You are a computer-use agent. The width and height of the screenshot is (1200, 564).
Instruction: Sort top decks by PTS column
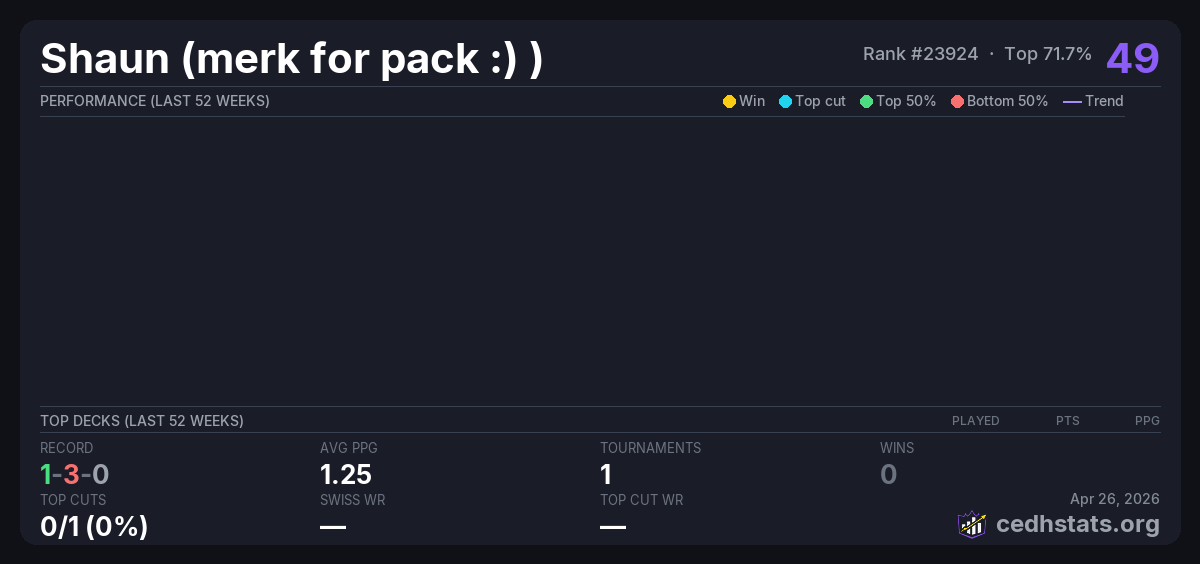(x=1067, y=421)
